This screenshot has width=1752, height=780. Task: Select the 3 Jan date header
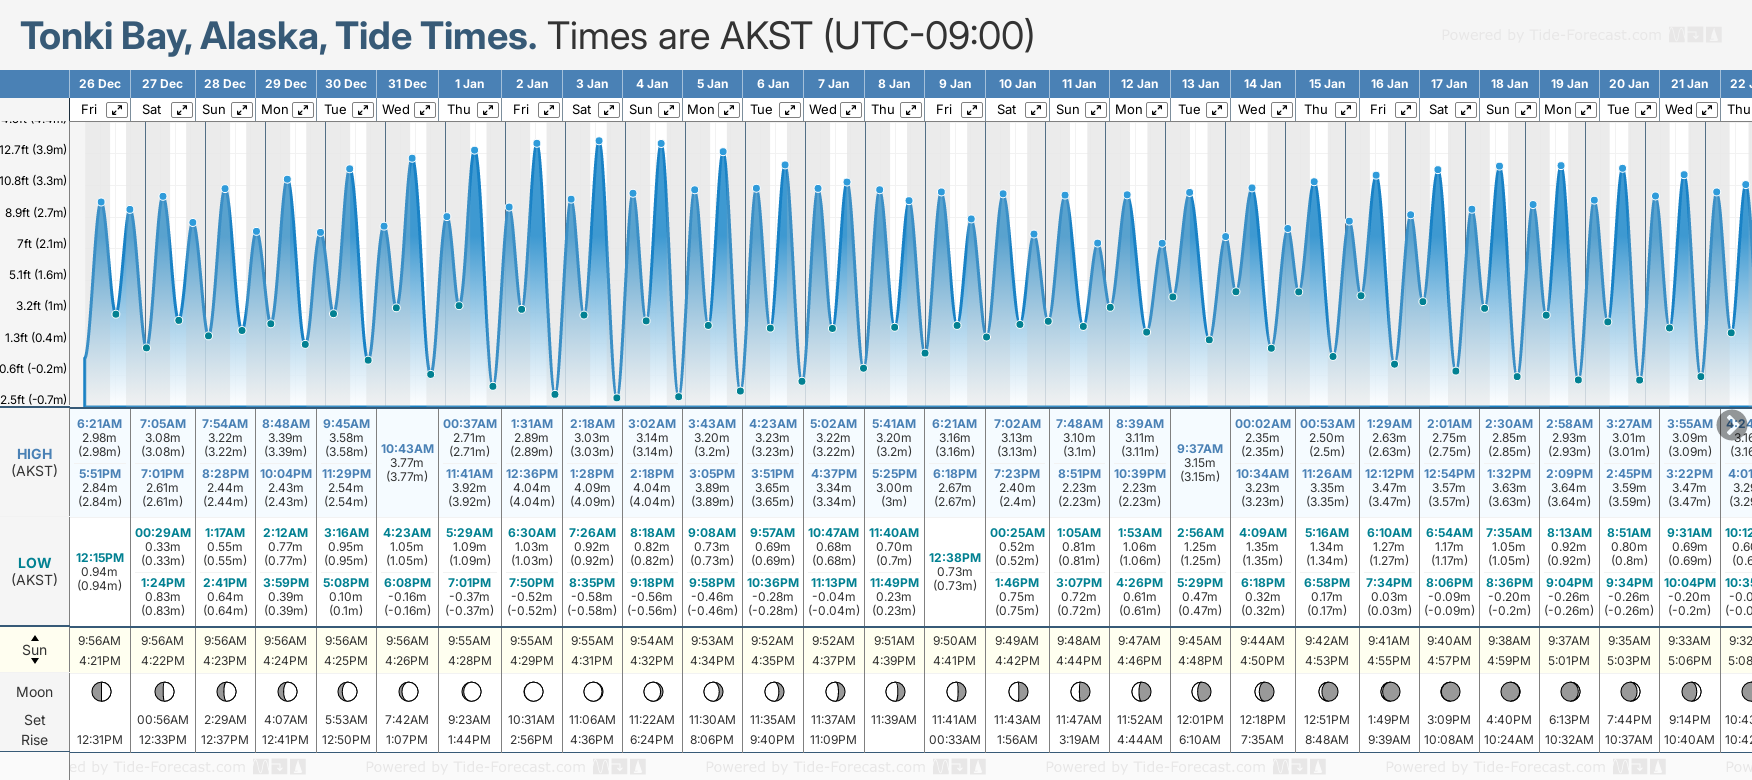[x=592, y=84]
